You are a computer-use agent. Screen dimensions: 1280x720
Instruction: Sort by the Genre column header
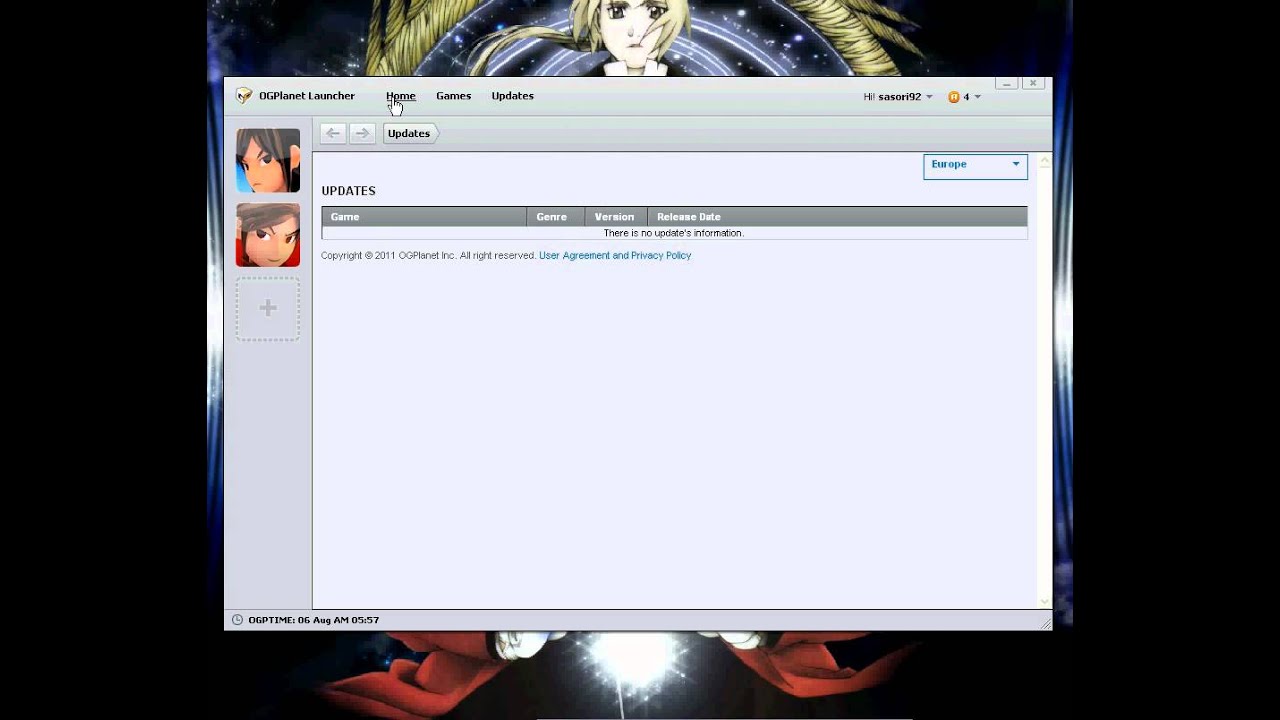(556, 217)
